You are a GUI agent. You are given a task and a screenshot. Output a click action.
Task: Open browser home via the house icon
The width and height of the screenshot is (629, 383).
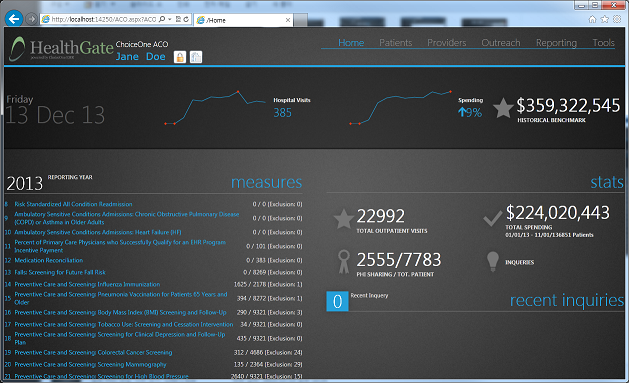tap(592, 19)
